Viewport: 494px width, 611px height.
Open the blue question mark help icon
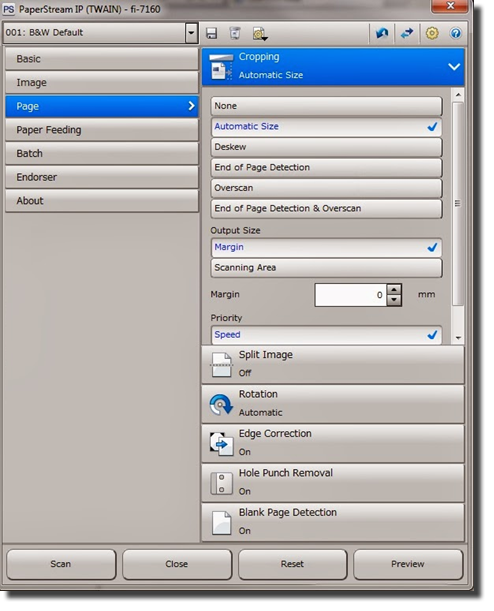point(455,33)
